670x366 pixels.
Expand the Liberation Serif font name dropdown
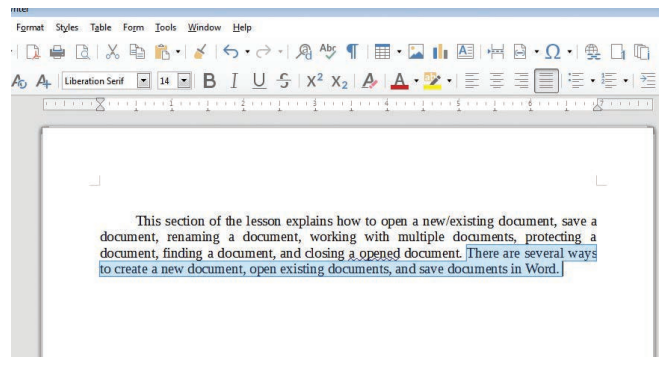(144, 81)
